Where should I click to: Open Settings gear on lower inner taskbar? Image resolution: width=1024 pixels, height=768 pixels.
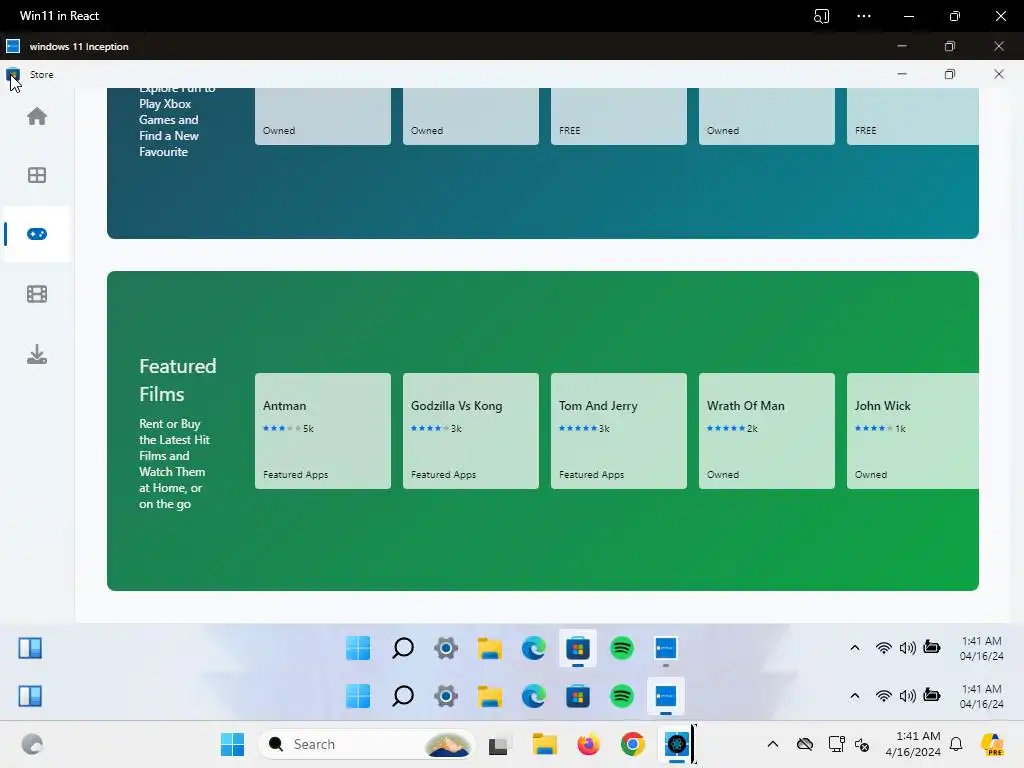[x=446, y=696]
